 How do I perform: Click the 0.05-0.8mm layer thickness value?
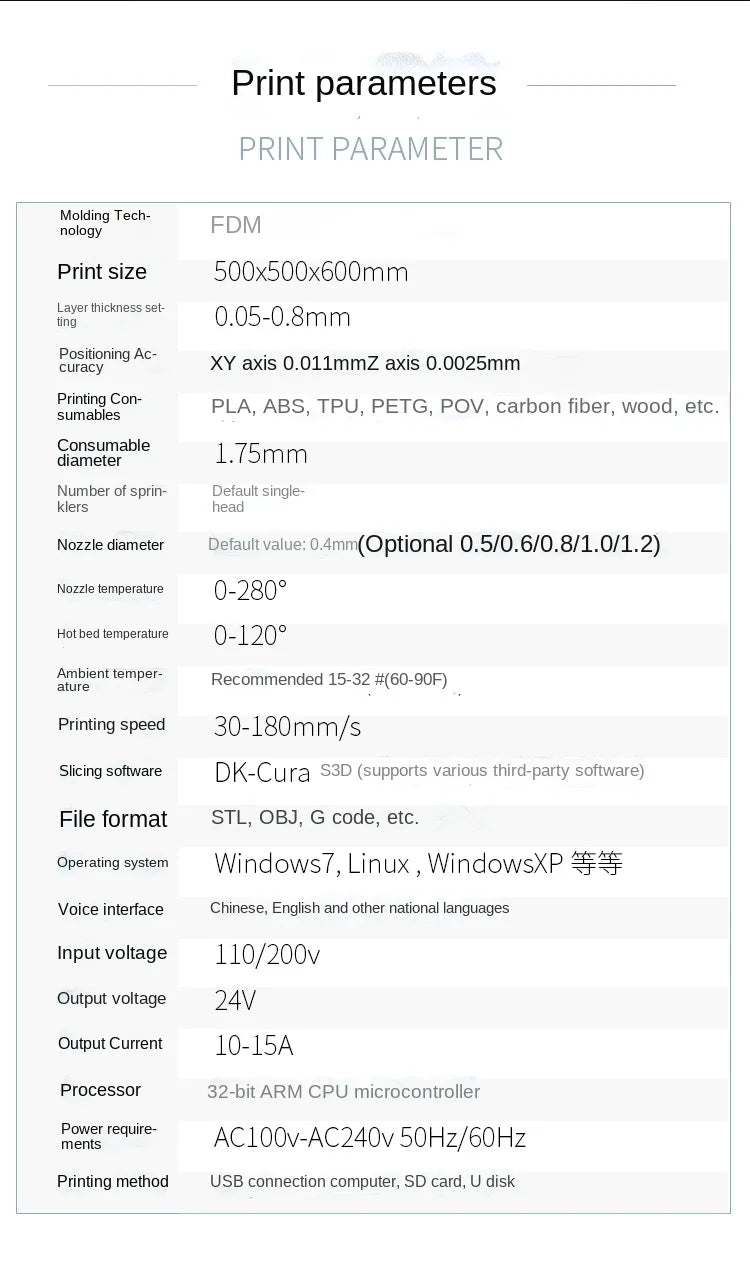tap(282, 318)
